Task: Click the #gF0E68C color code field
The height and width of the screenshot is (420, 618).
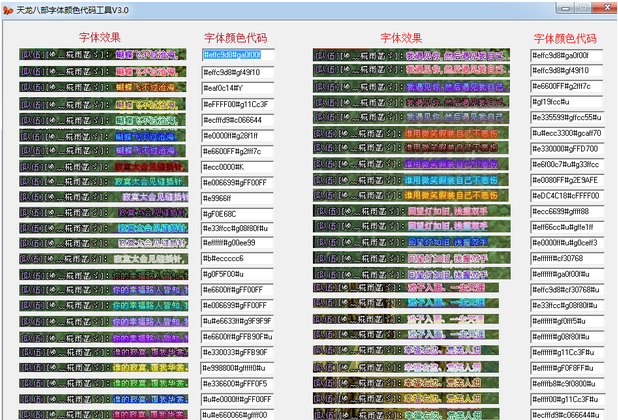Action: click(238, 213)
